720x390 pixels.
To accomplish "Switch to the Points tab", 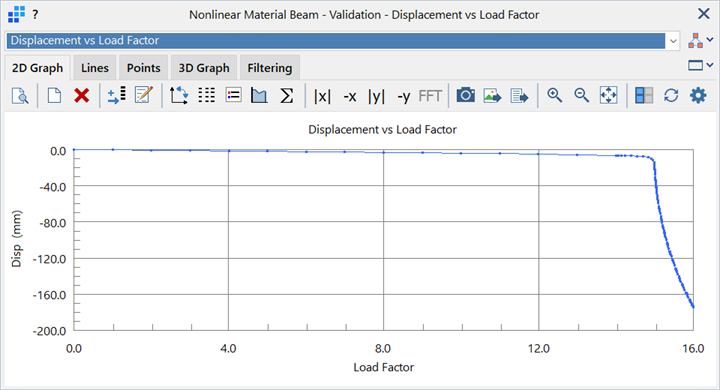I will coord(143,68).
